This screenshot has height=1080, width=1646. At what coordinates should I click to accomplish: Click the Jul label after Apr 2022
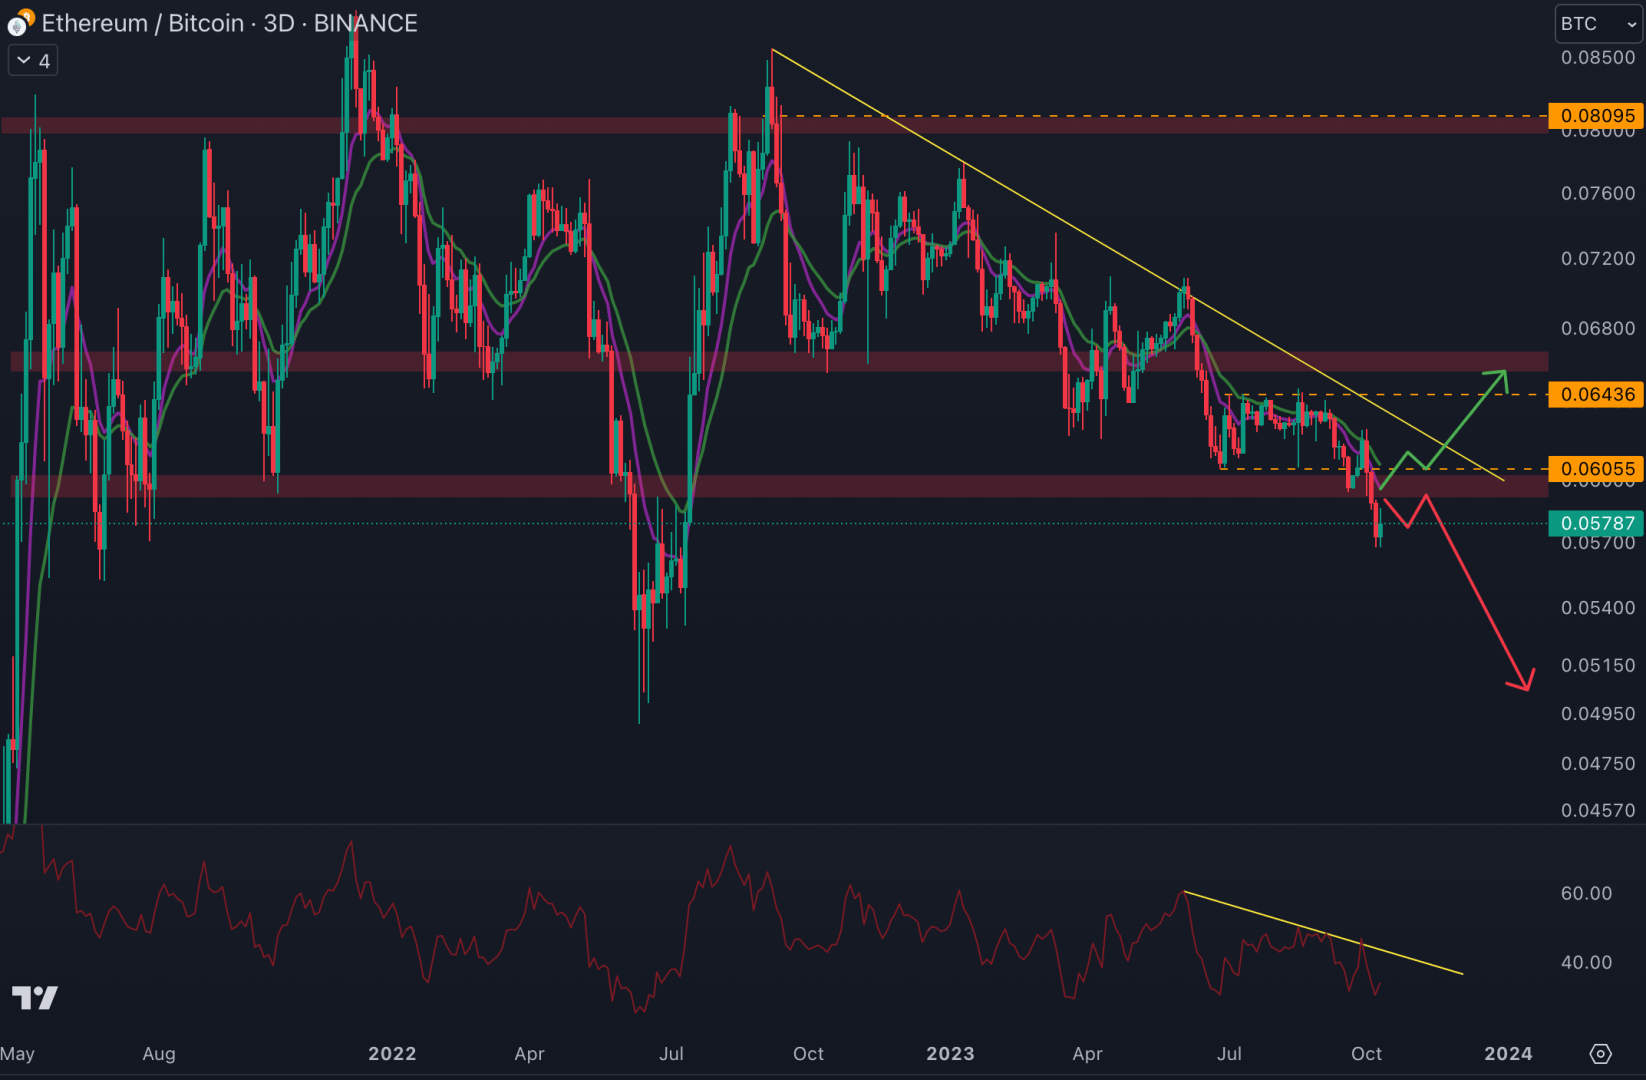coord(671,1054)
